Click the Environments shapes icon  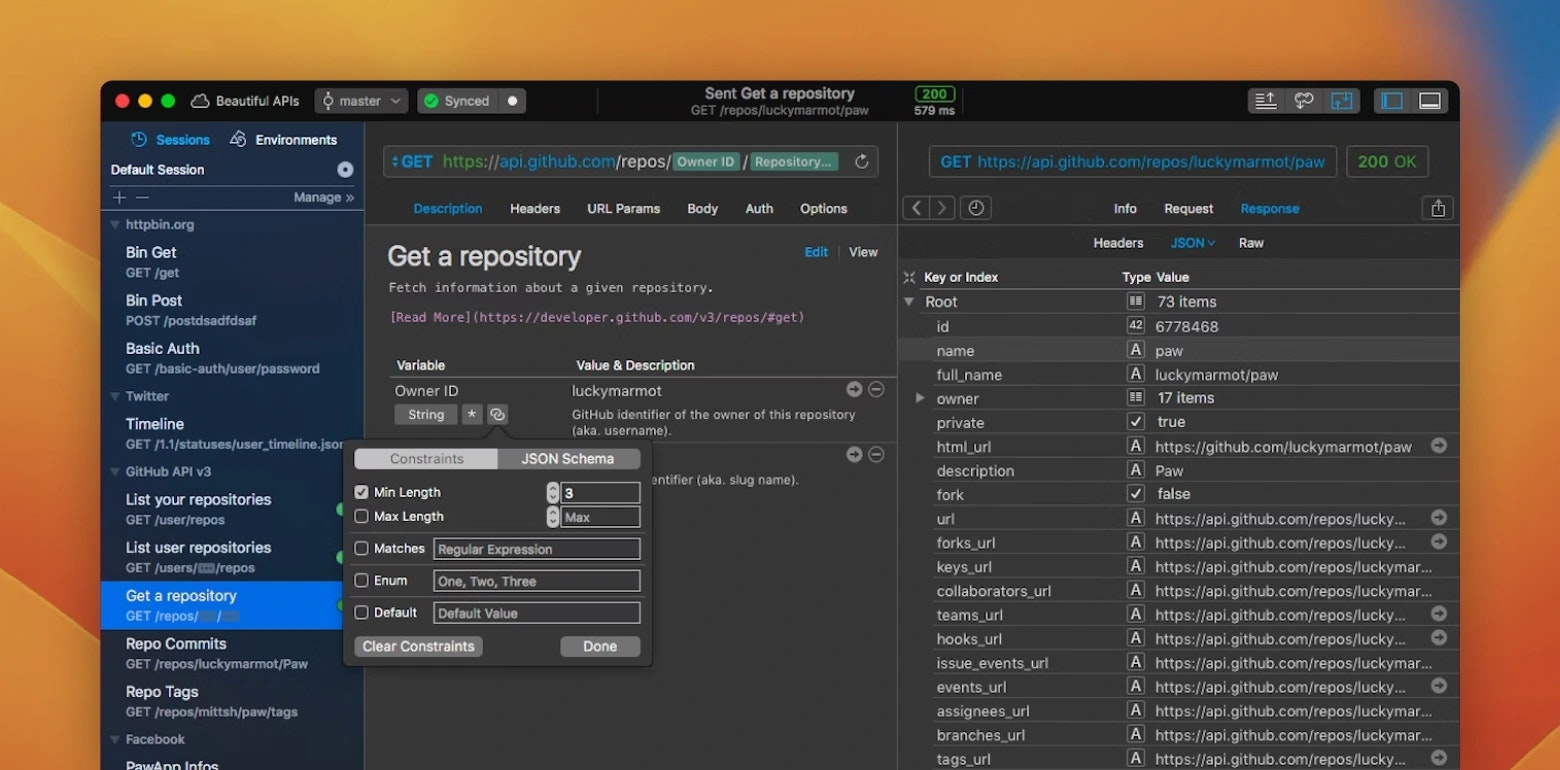point(238,139)
